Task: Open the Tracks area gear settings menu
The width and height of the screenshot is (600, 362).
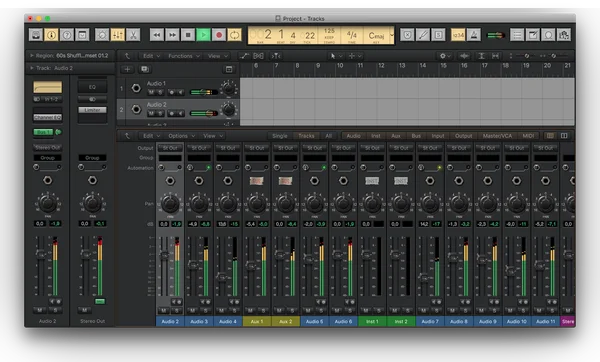Action: tap(444, 56)
